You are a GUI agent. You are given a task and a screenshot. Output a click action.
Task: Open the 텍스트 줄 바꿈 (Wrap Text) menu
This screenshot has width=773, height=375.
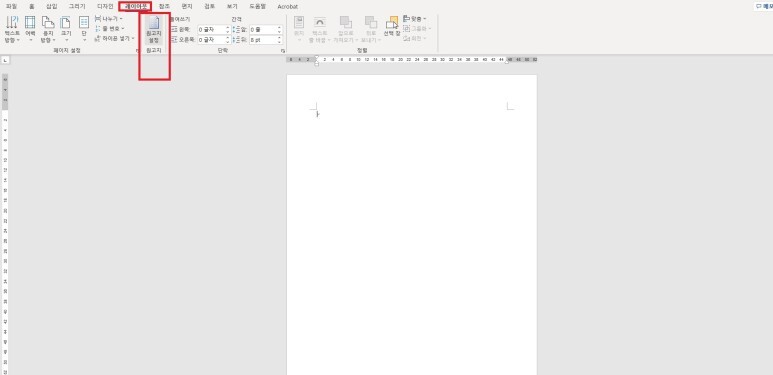(x=319, y=29)
